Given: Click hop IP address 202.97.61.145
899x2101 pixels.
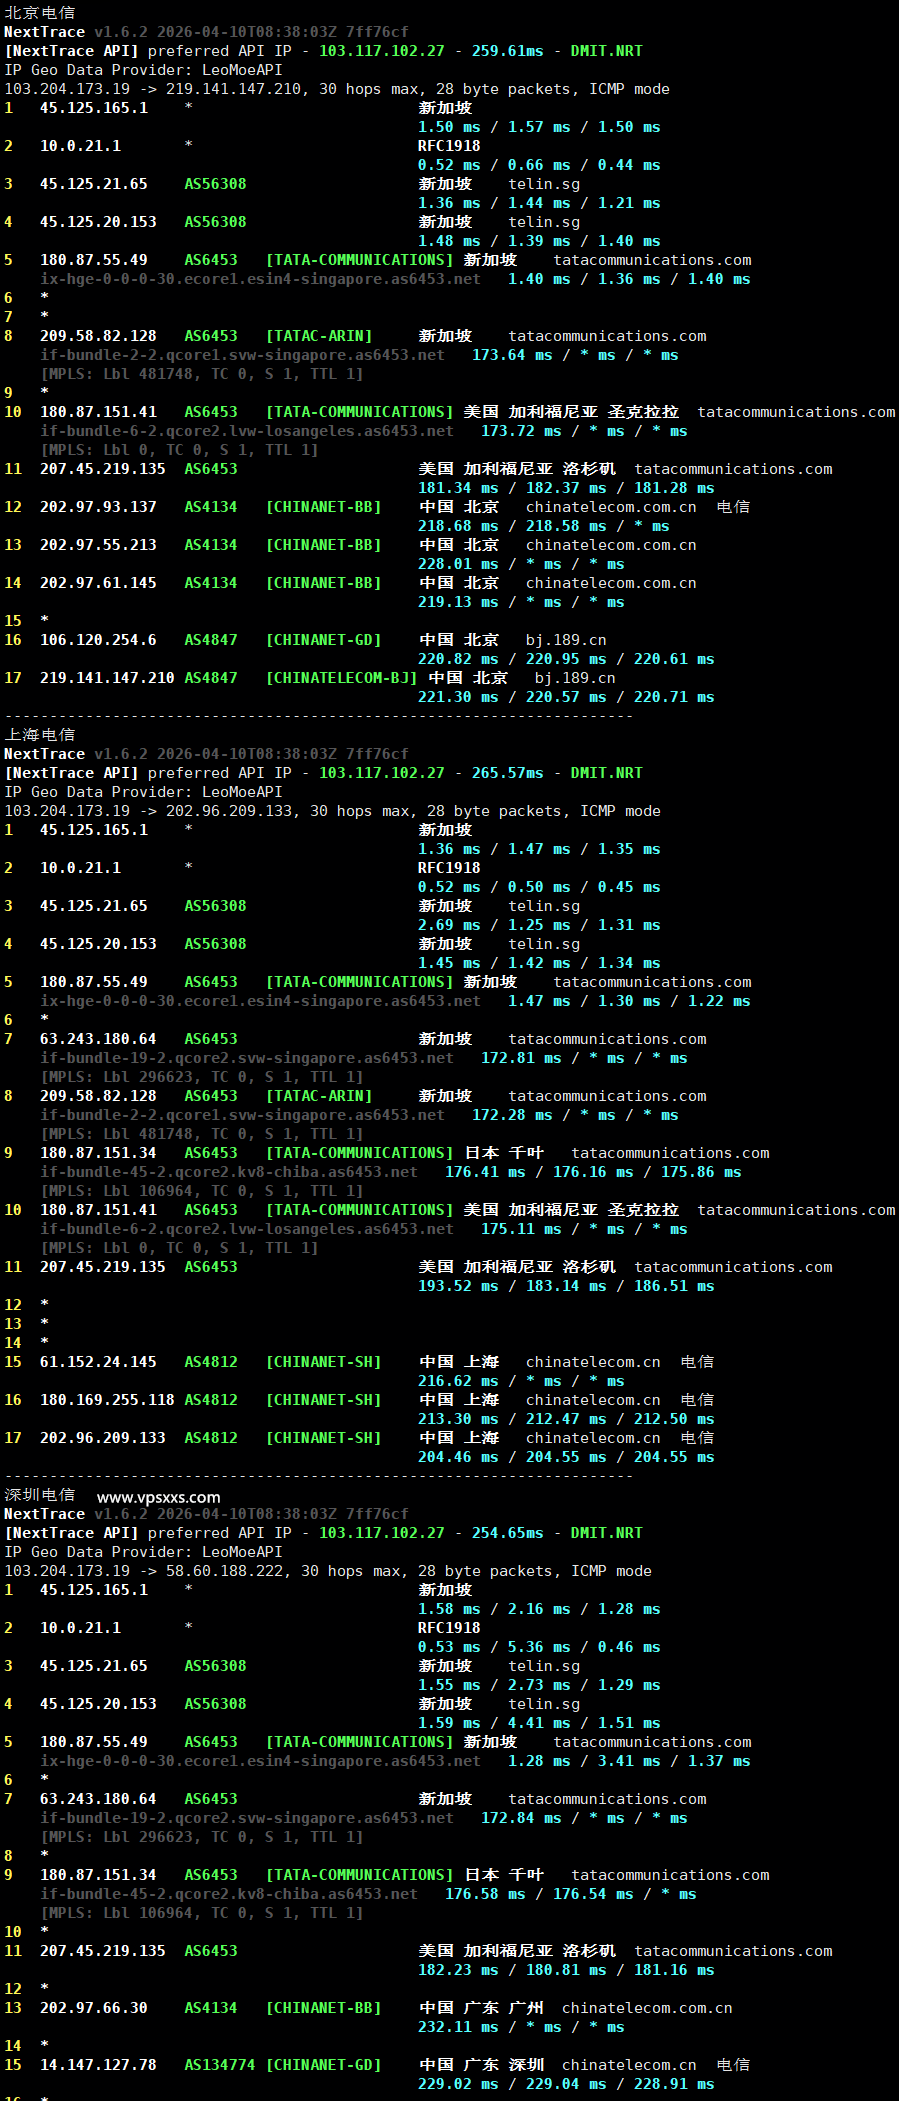Looking at the screenshot, I should (98, 583).
